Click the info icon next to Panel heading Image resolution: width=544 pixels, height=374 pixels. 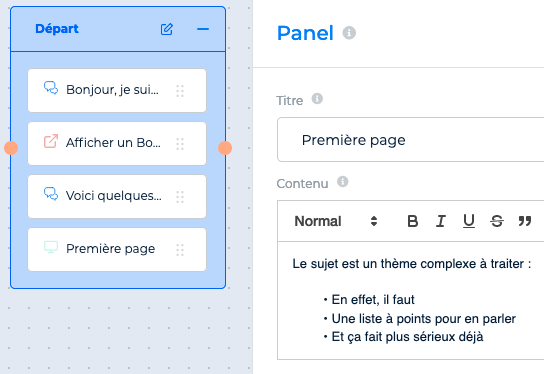[x=349, y=33]
